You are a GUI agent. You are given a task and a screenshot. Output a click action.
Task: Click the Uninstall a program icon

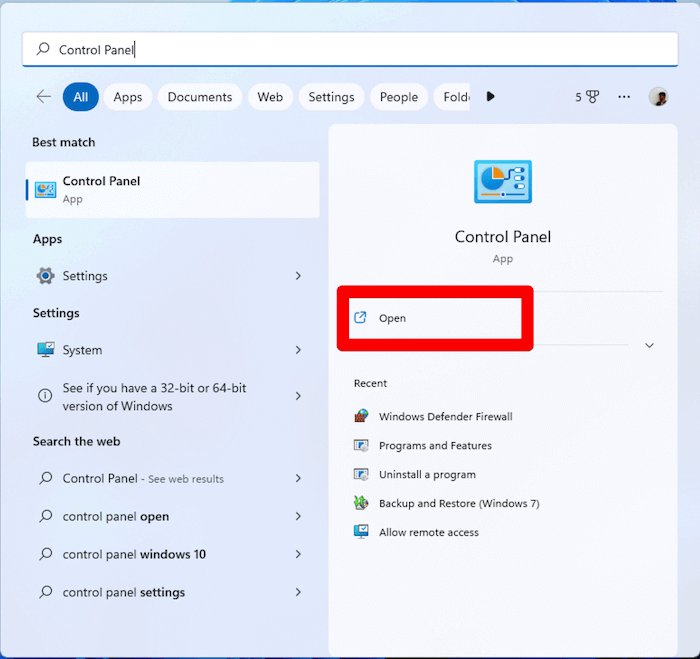coord(361,474)
